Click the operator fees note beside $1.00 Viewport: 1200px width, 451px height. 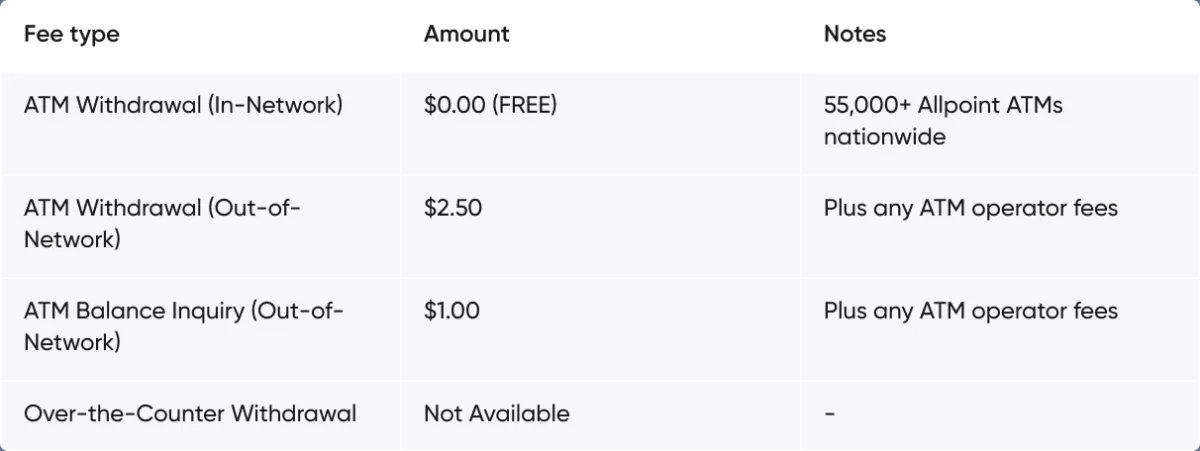[970, 311]
